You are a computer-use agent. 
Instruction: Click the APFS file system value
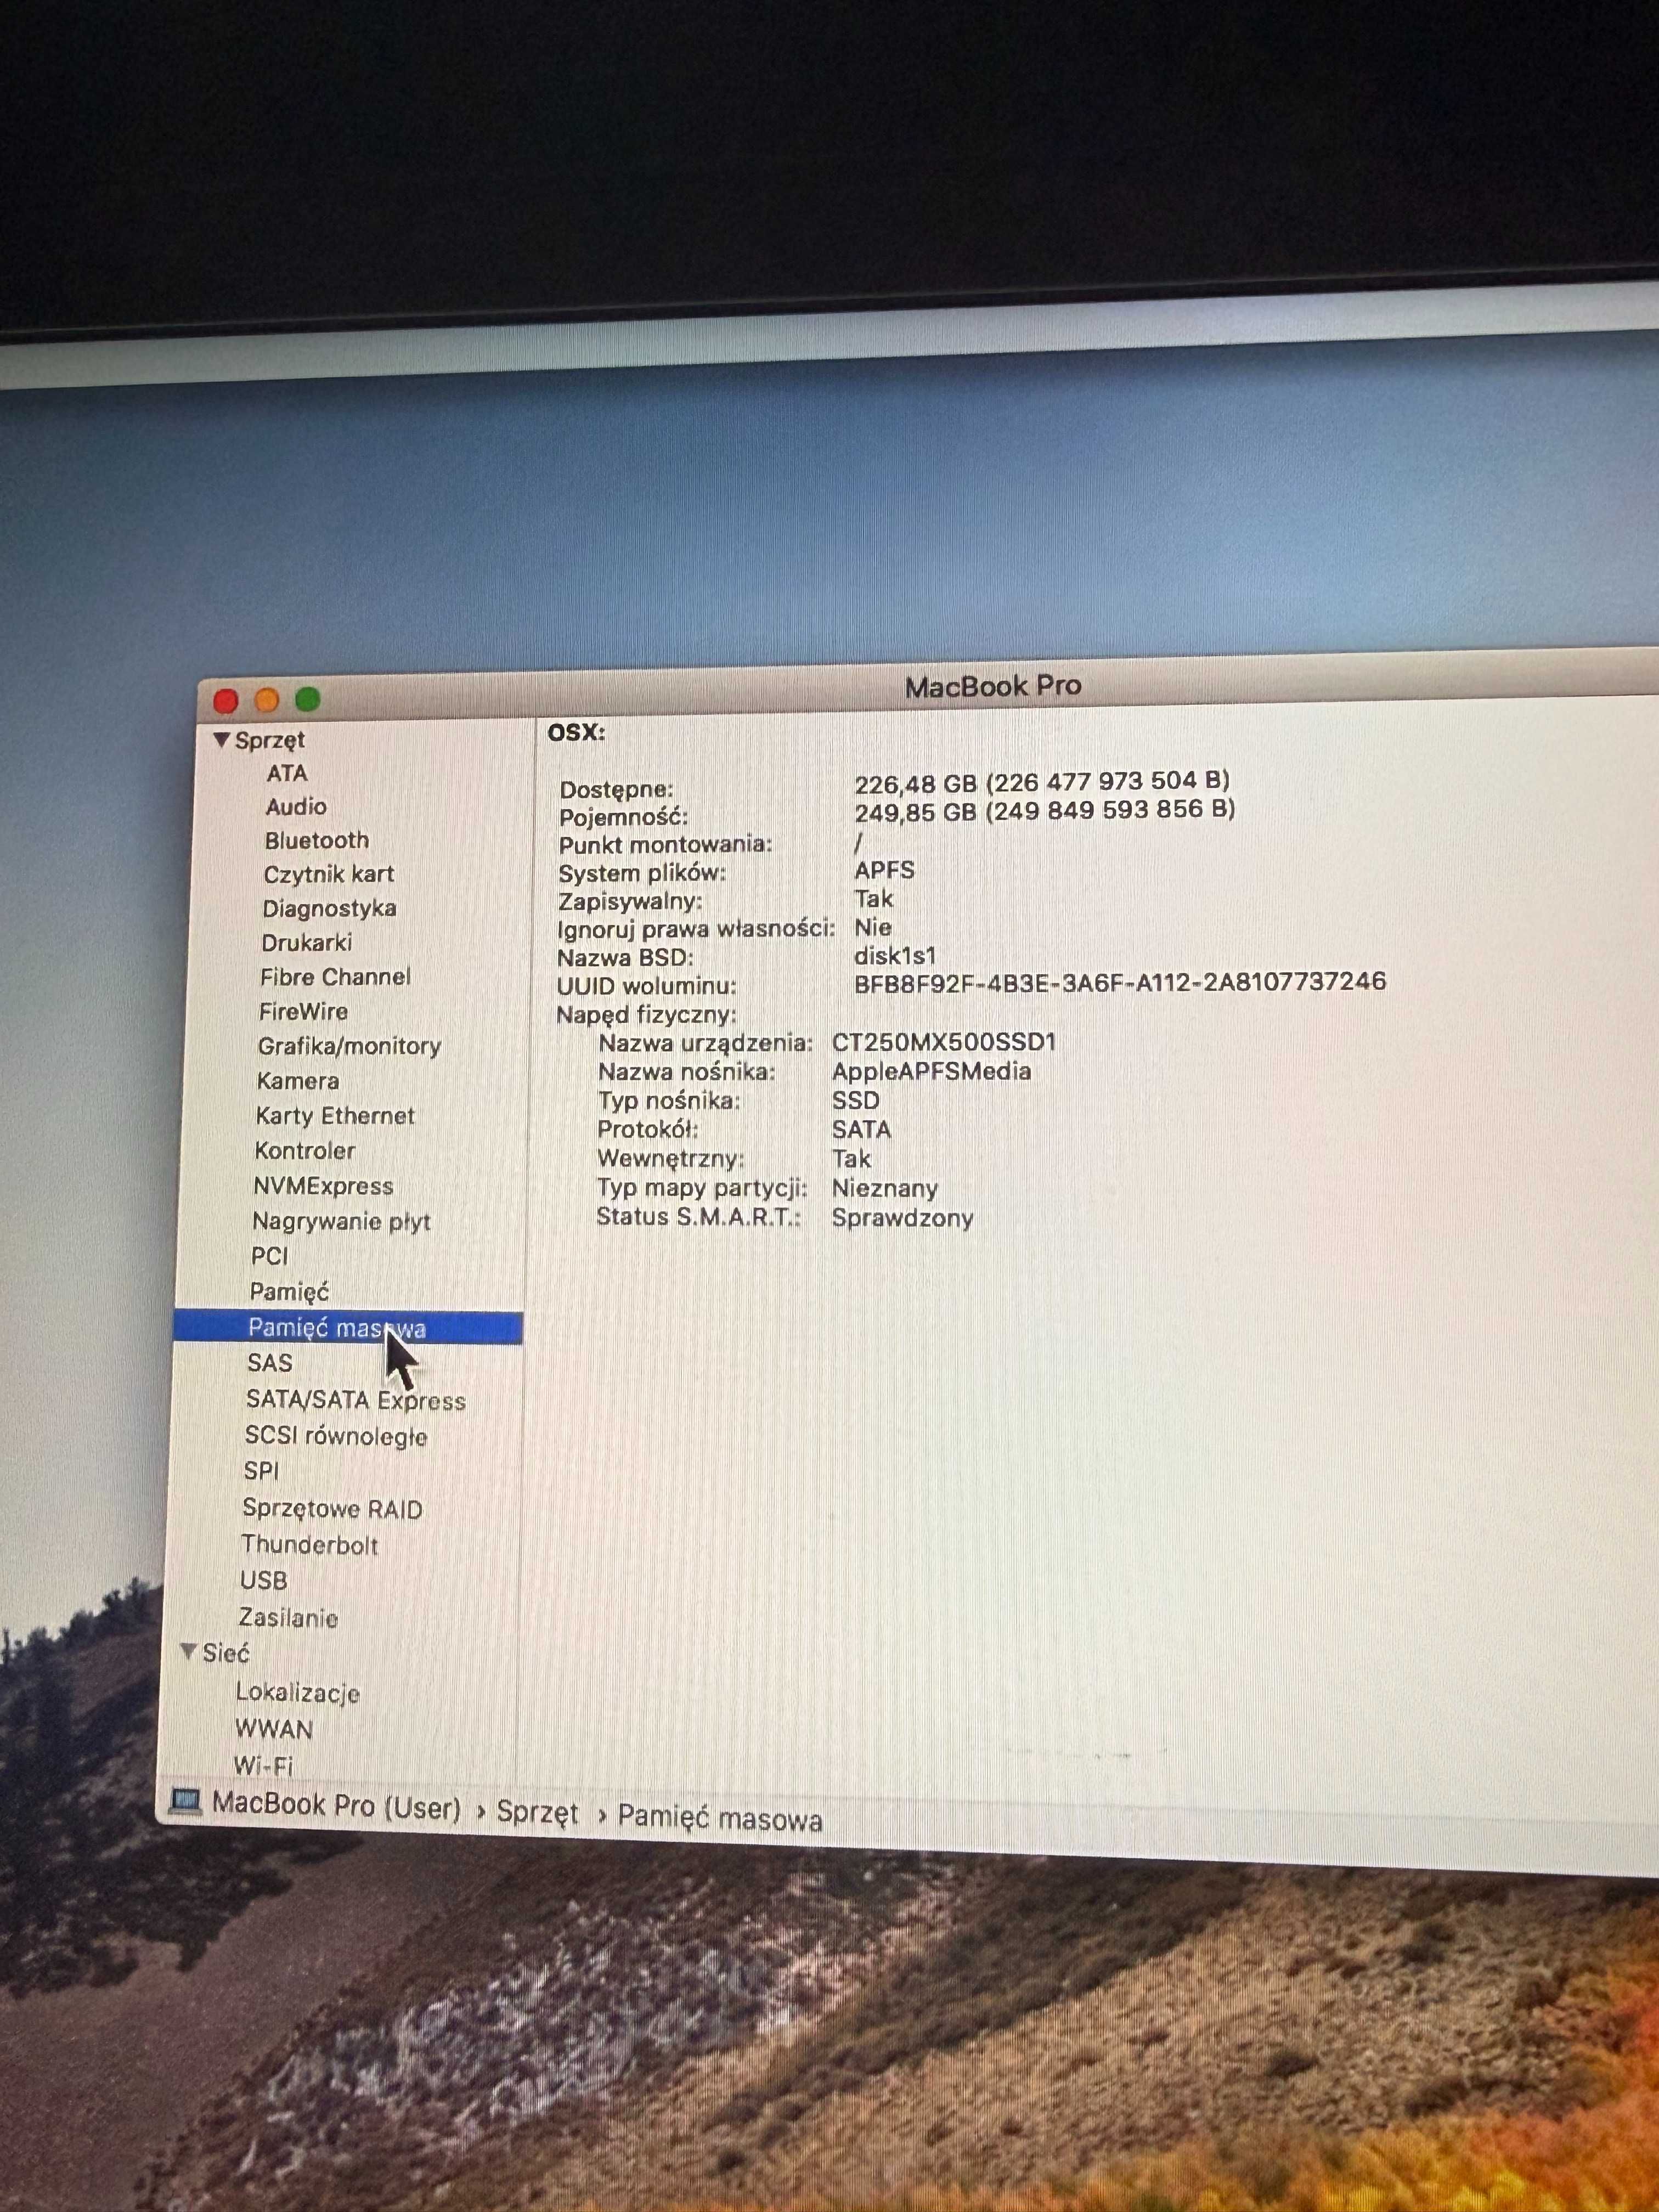tap(884, 870)
